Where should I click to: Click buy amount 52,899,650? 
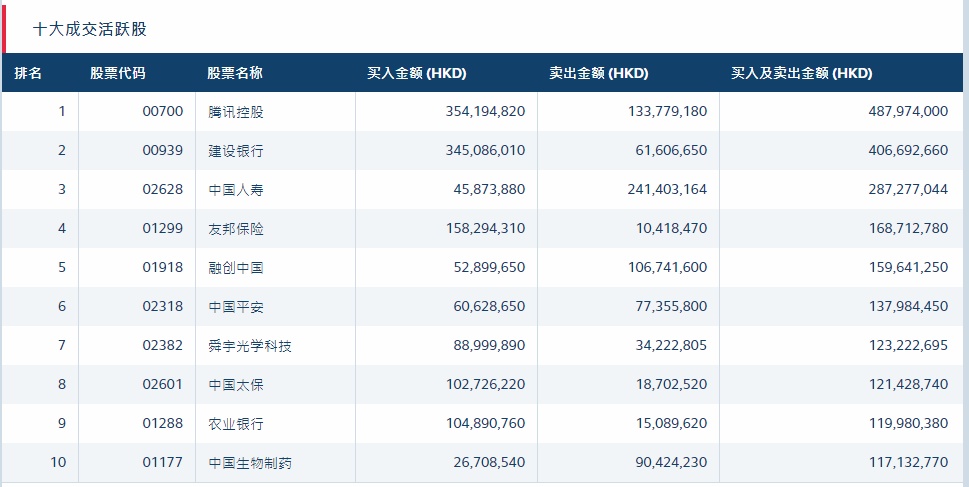[489, 267]
